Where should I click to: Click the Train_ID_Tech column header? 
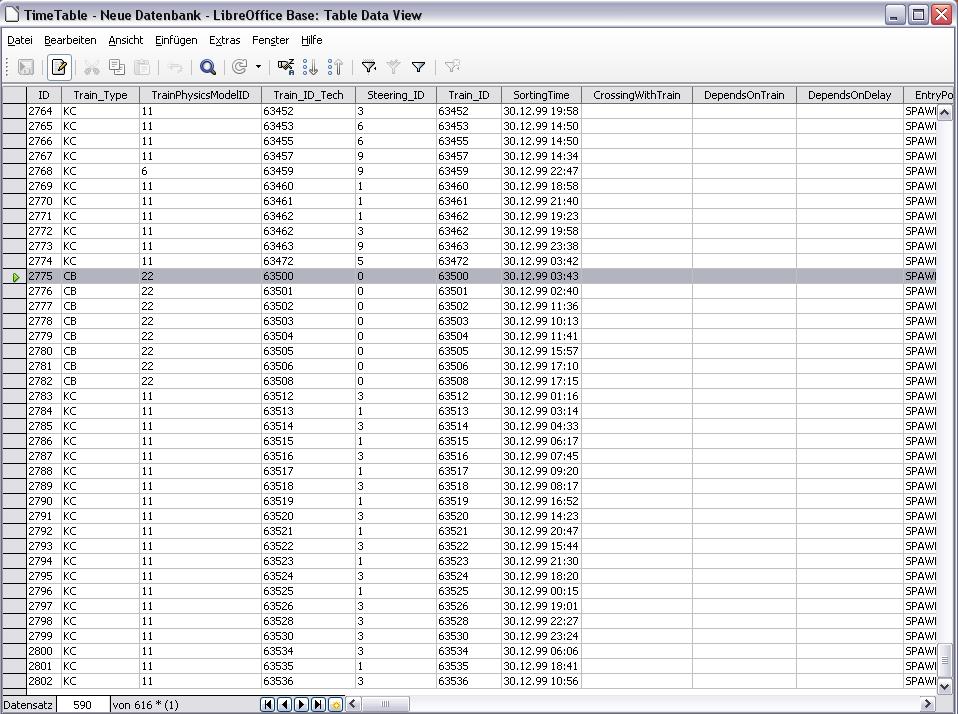click(x=309, y=95)
